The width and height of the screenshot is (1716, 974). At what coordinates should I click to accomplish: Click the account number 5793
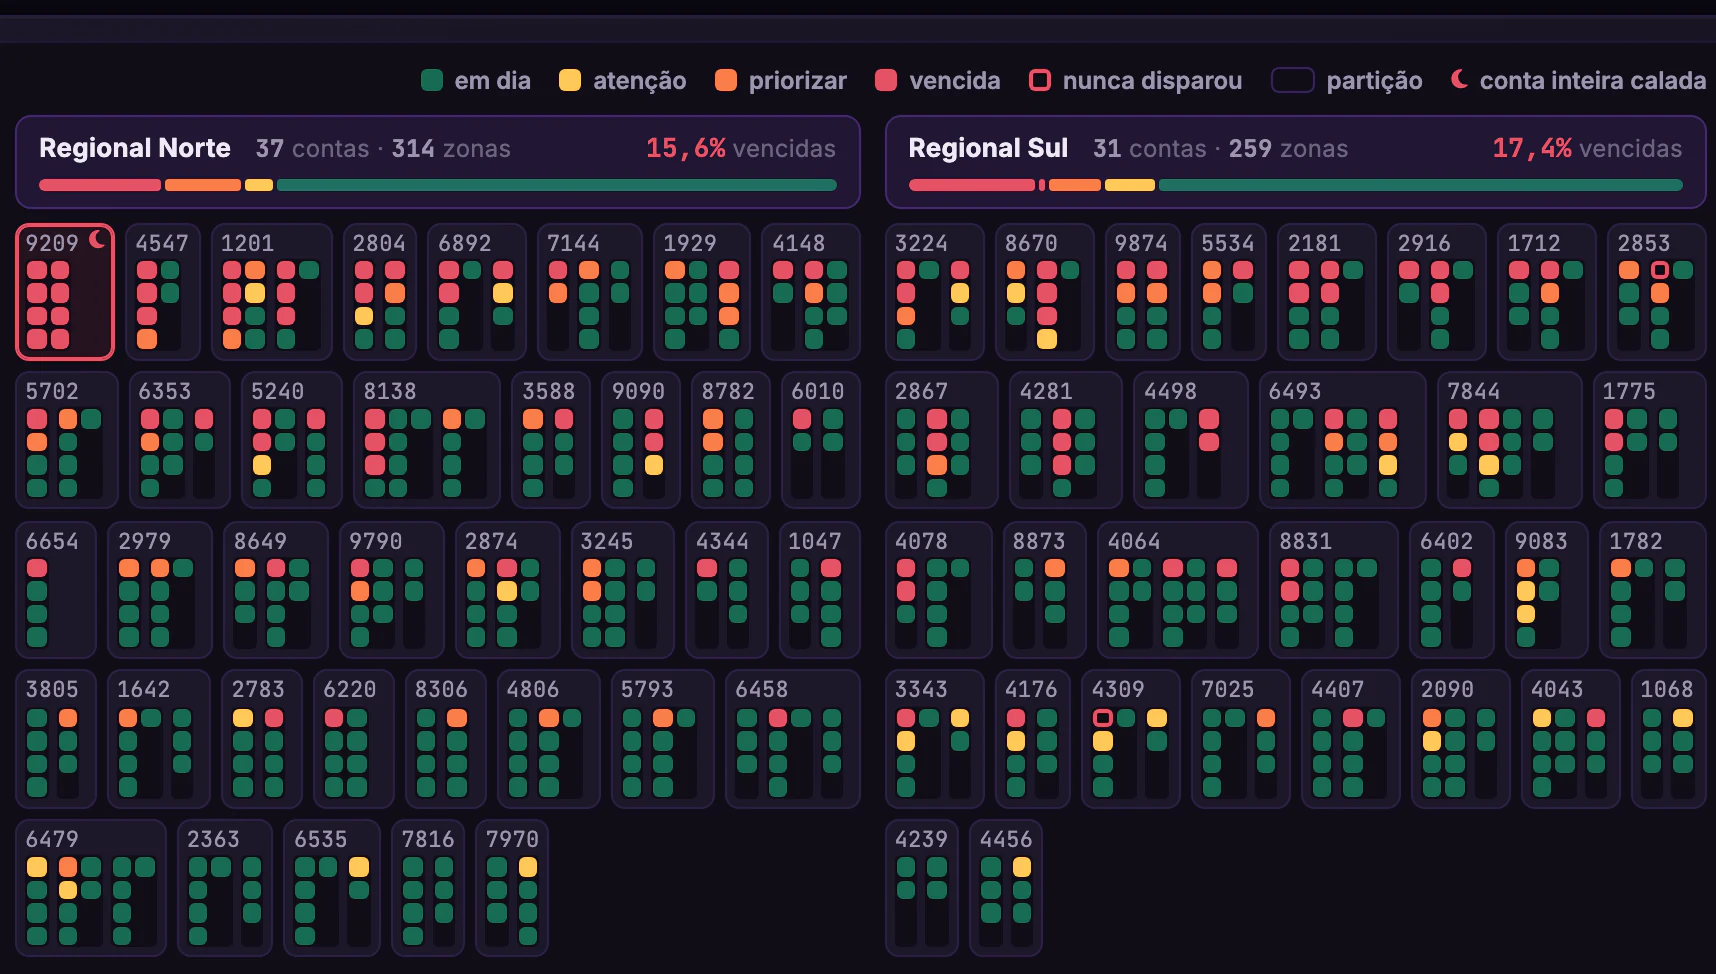pos(648,689)
